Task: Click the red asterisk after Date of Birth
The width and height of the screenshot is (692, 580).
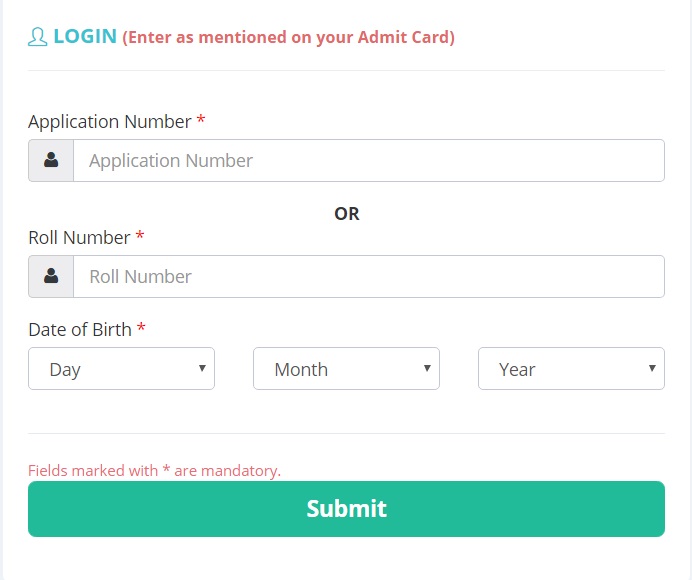Action: 141,327
